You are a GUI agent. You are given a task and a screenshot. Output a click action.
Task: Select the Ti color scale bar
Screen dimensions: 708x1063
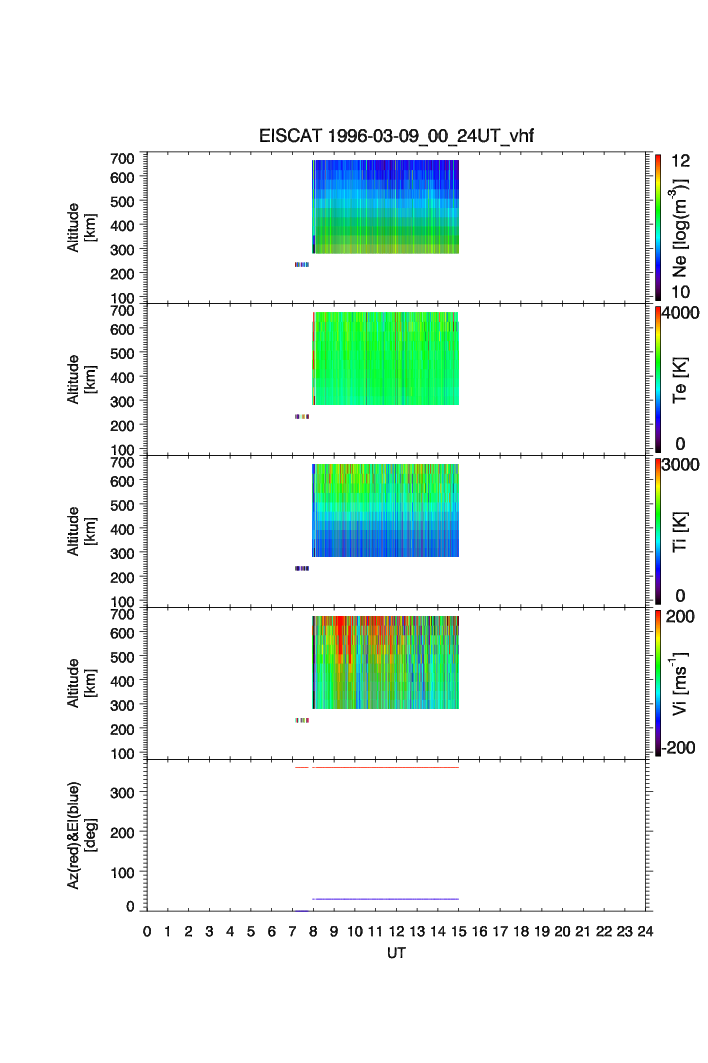point(657,531)
